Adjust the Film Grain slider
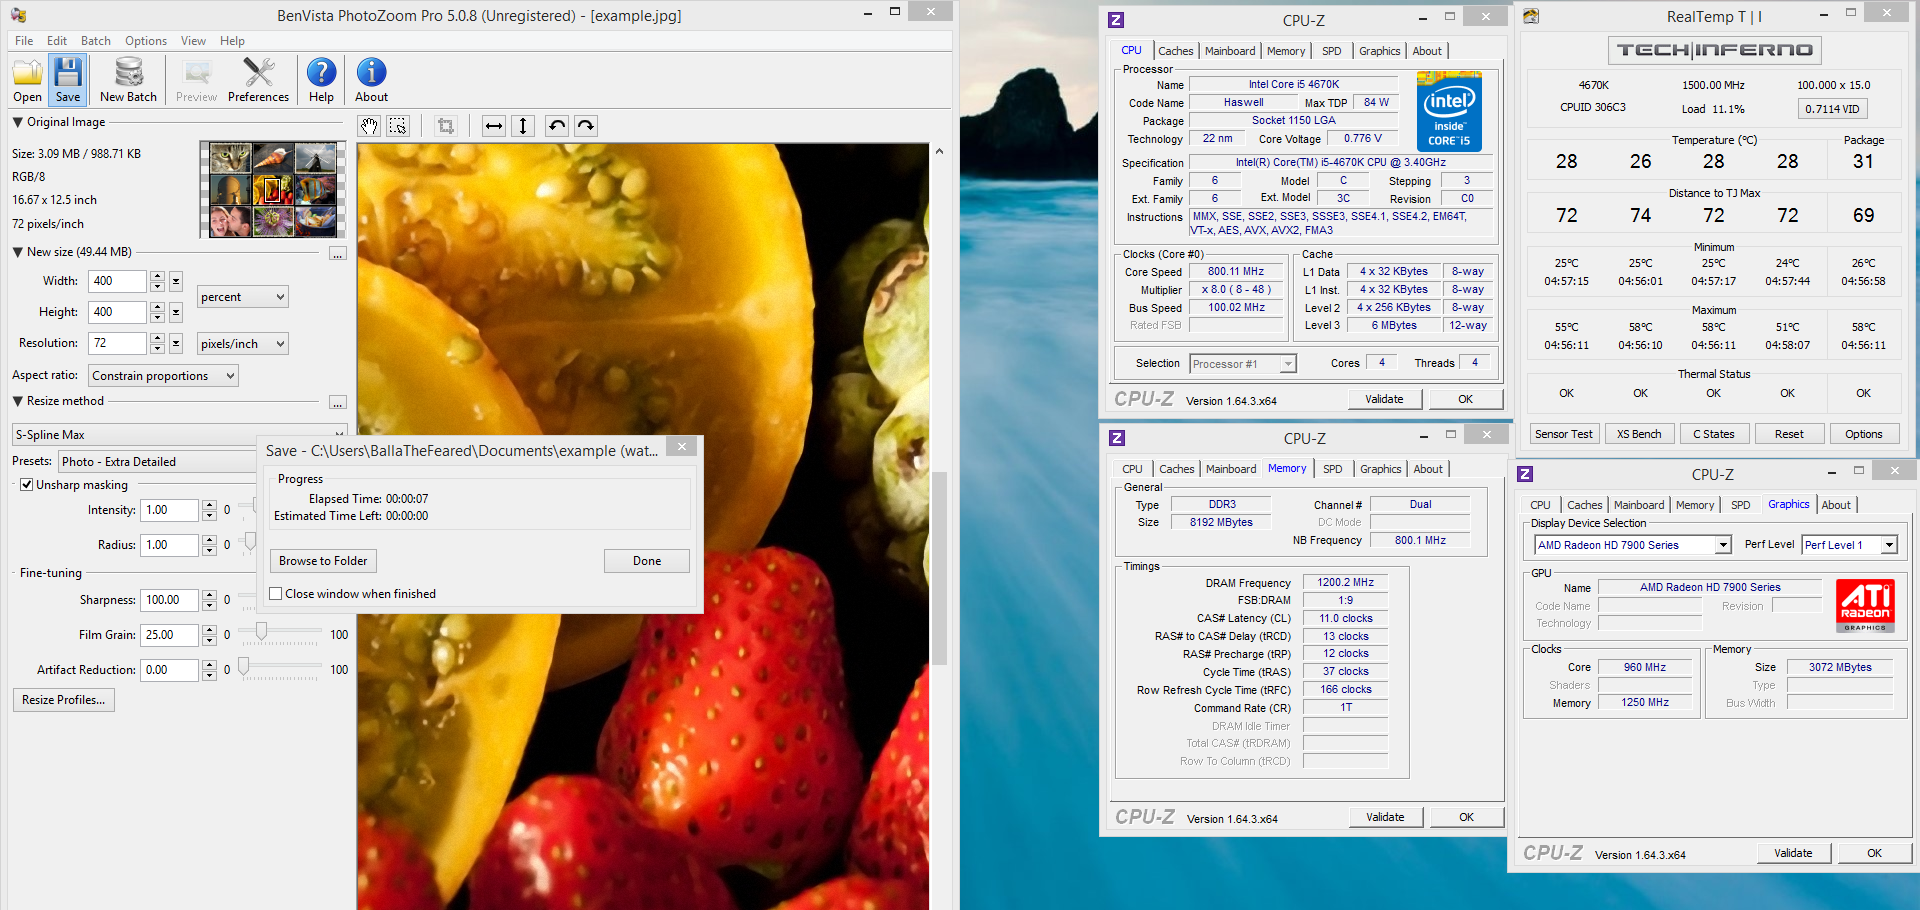1920x910 pixels. [261, 632]
